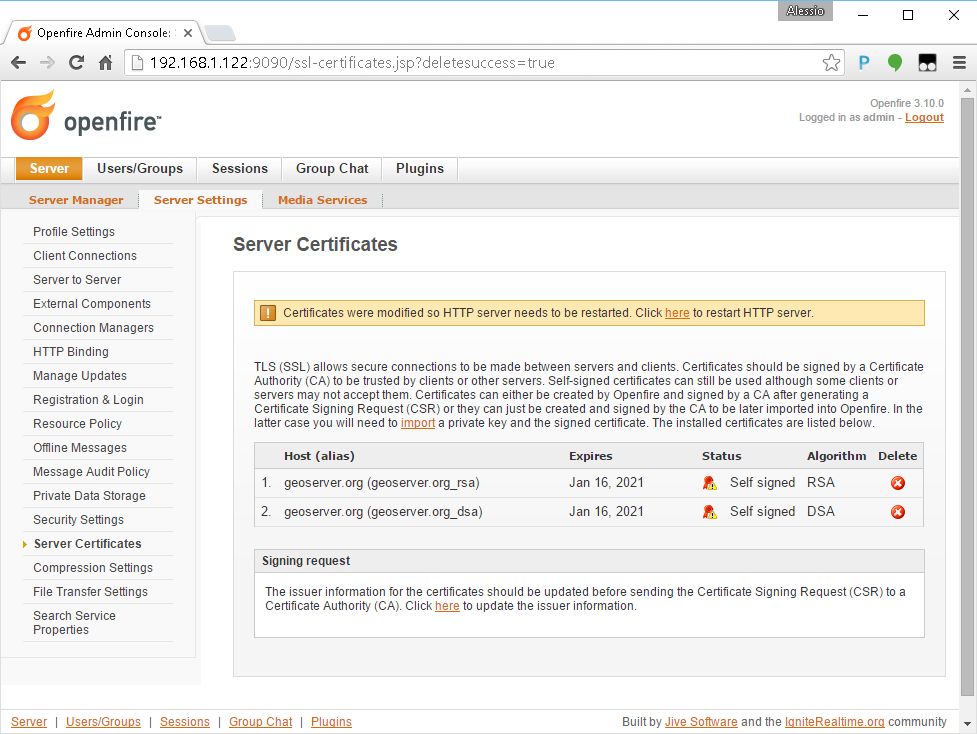The image size is (977, 734).
Task: Reload the page in Chrome
Action: (x=76, y=63)
